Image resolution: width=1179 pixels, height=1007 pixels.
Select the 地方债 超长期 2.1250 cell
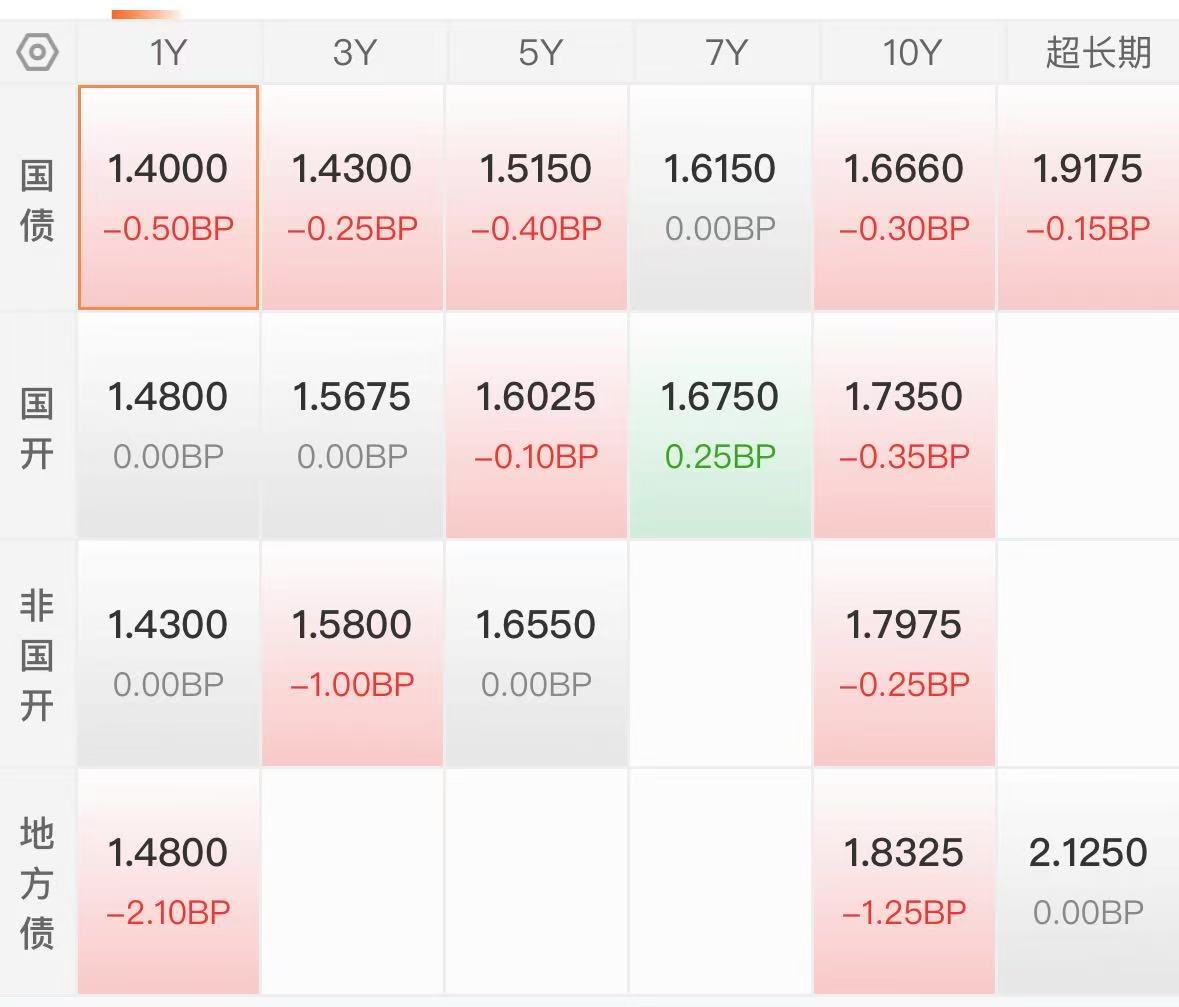coord(1088,881)
